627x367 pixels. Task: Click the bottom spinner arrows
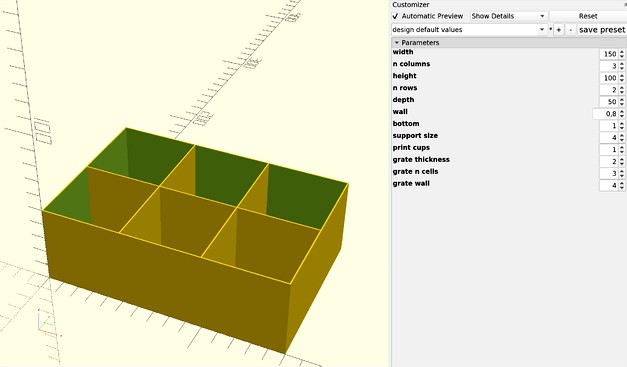point(622,126)
